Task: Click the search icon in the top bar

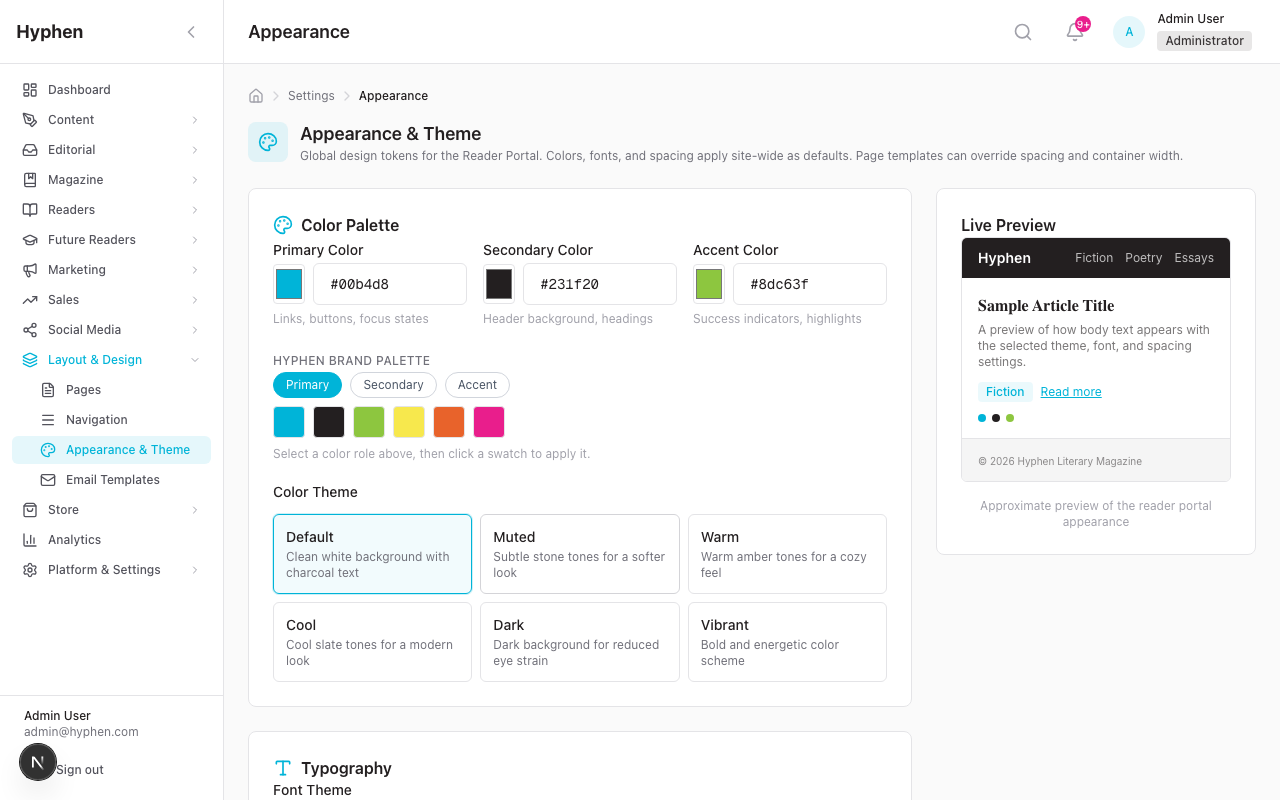Action: pos(1022,31)
